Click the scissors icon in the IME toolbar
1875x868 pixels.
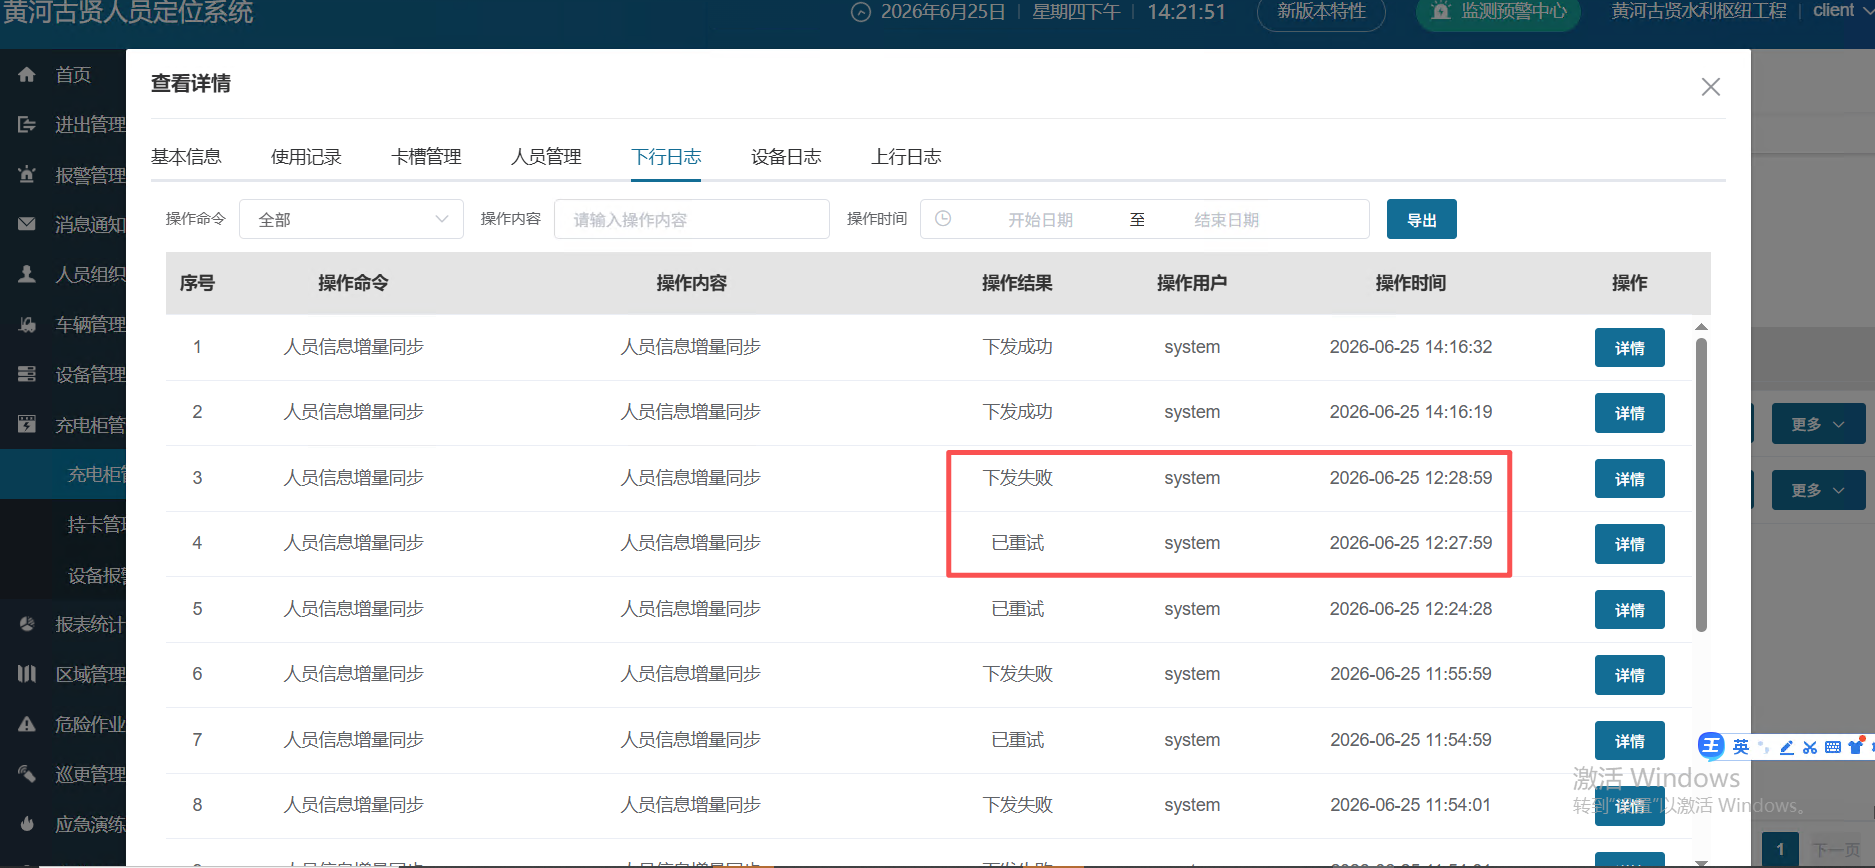[1810, 747]
